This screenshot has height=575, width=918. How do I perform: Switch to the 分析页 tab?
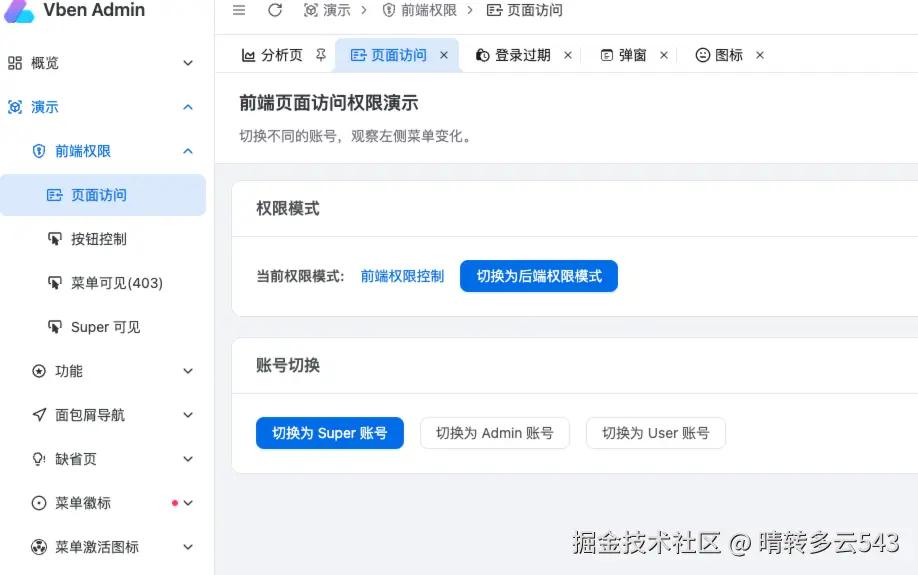[282, 55]
